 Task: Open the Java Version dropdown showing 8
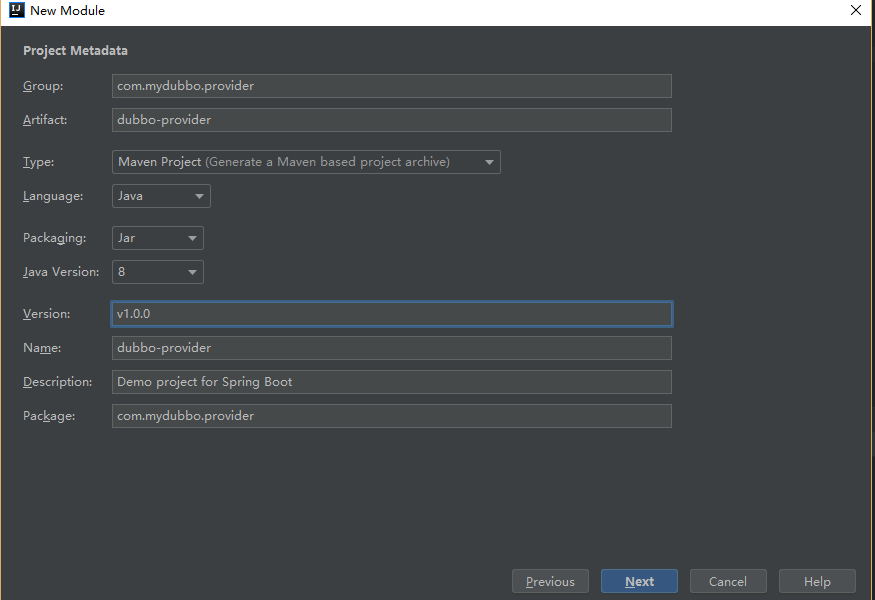[158, 272]
